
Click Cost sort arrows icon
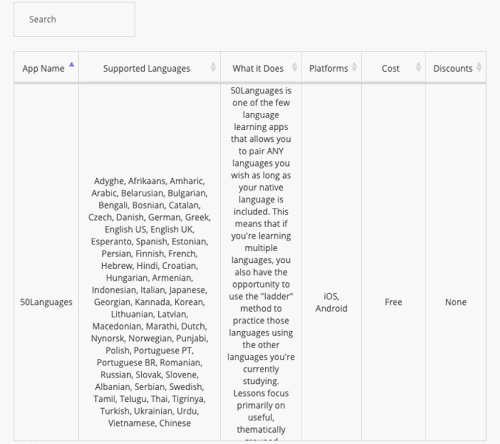(418, 67)
